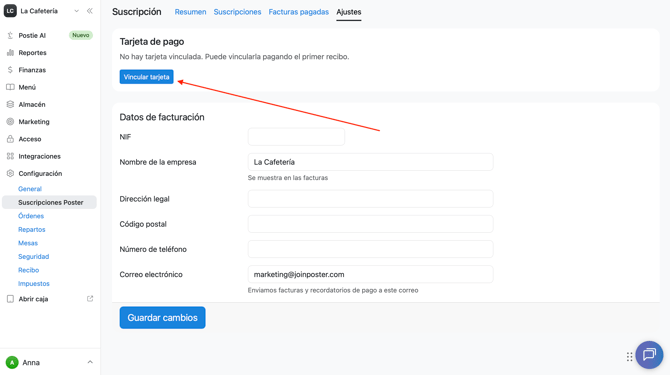Image resolution: width=670 pixels, height=375 pixels.
Task: Open the Recibo settings link
Action: click(x=29, y=270)
